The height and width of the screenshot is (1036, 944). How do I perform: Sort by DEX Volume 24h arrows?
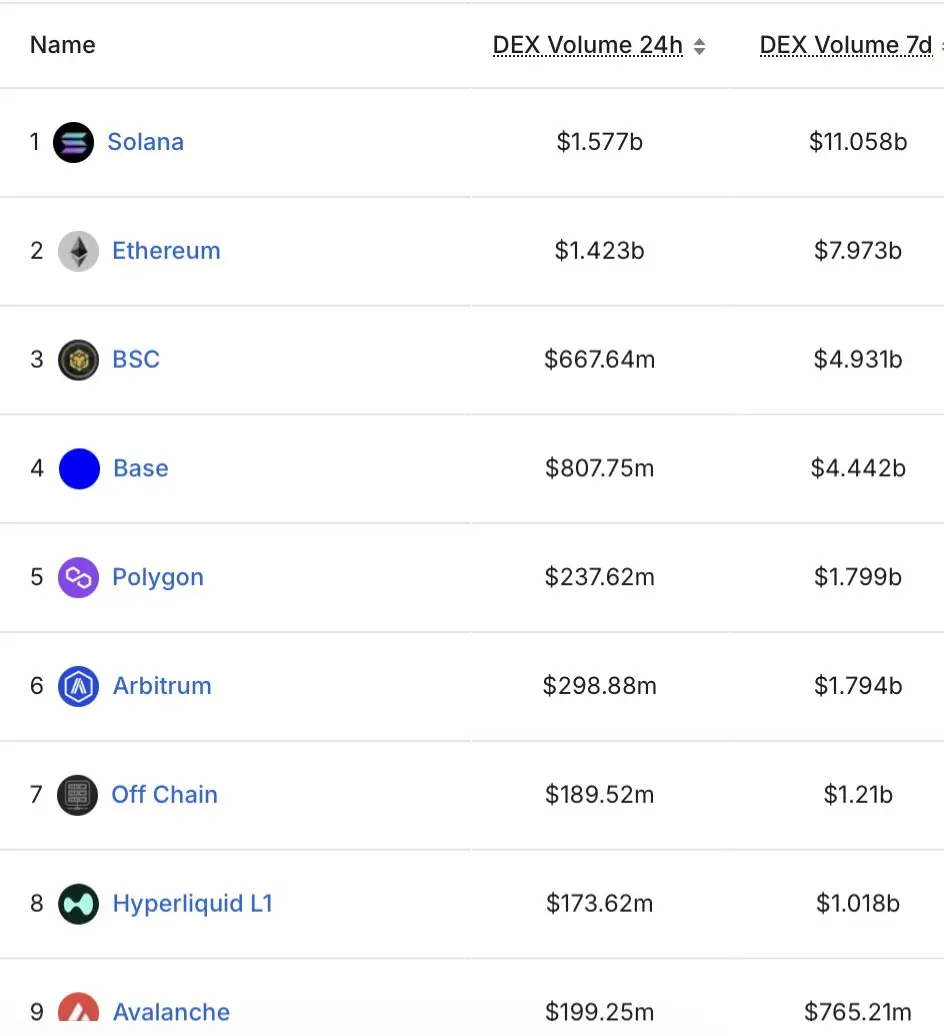pyautogui.click(x=700, y=46)
